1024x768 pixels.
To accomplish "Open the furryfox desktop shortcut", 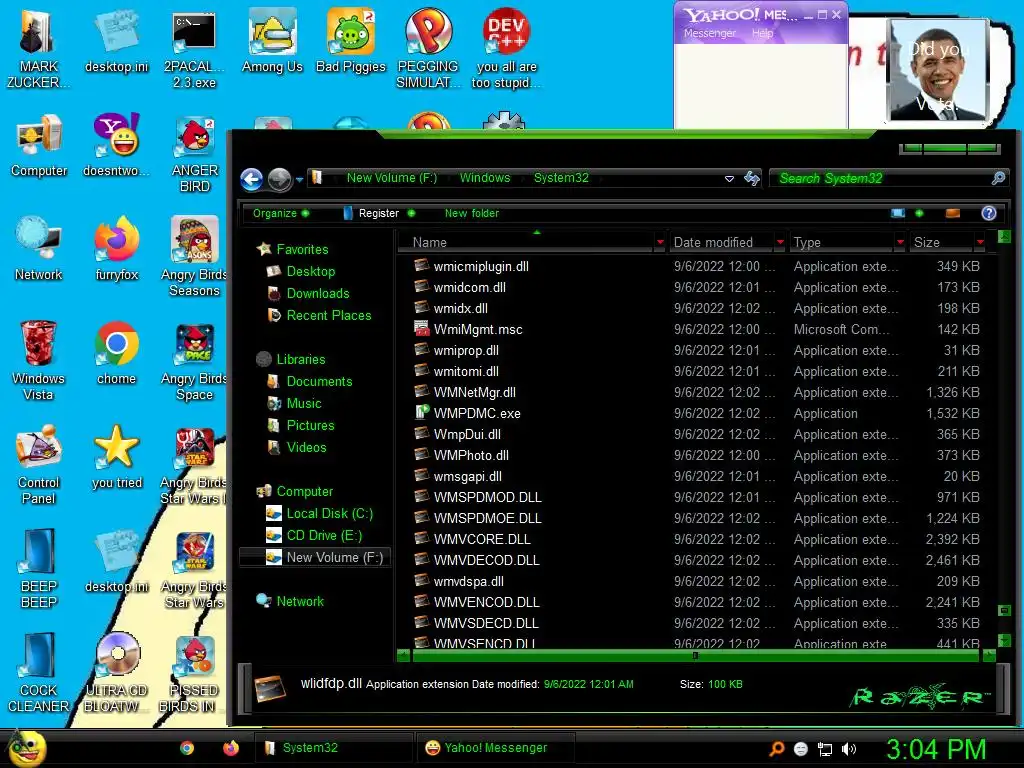I will pos(116,249).
